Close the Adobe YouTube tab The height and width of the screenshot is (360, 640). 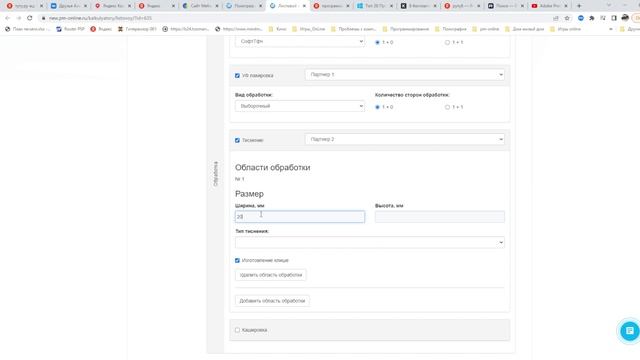[x=566, y=6]
